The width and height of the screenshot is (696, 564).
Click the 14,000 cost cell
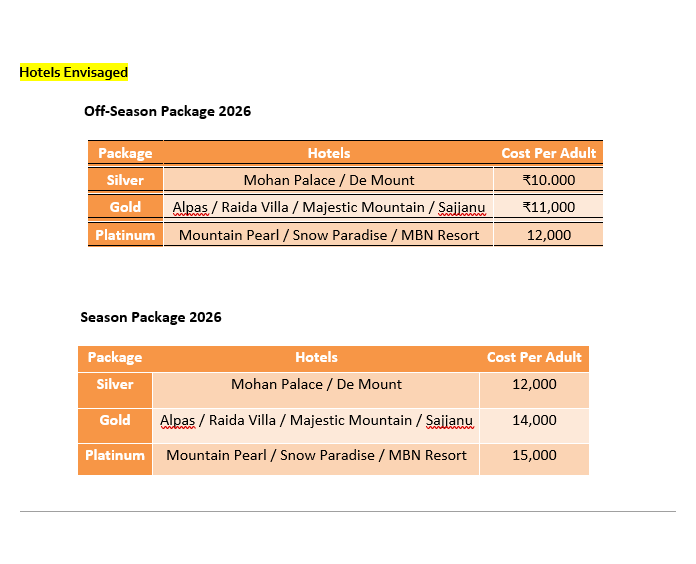coord(534,420)
